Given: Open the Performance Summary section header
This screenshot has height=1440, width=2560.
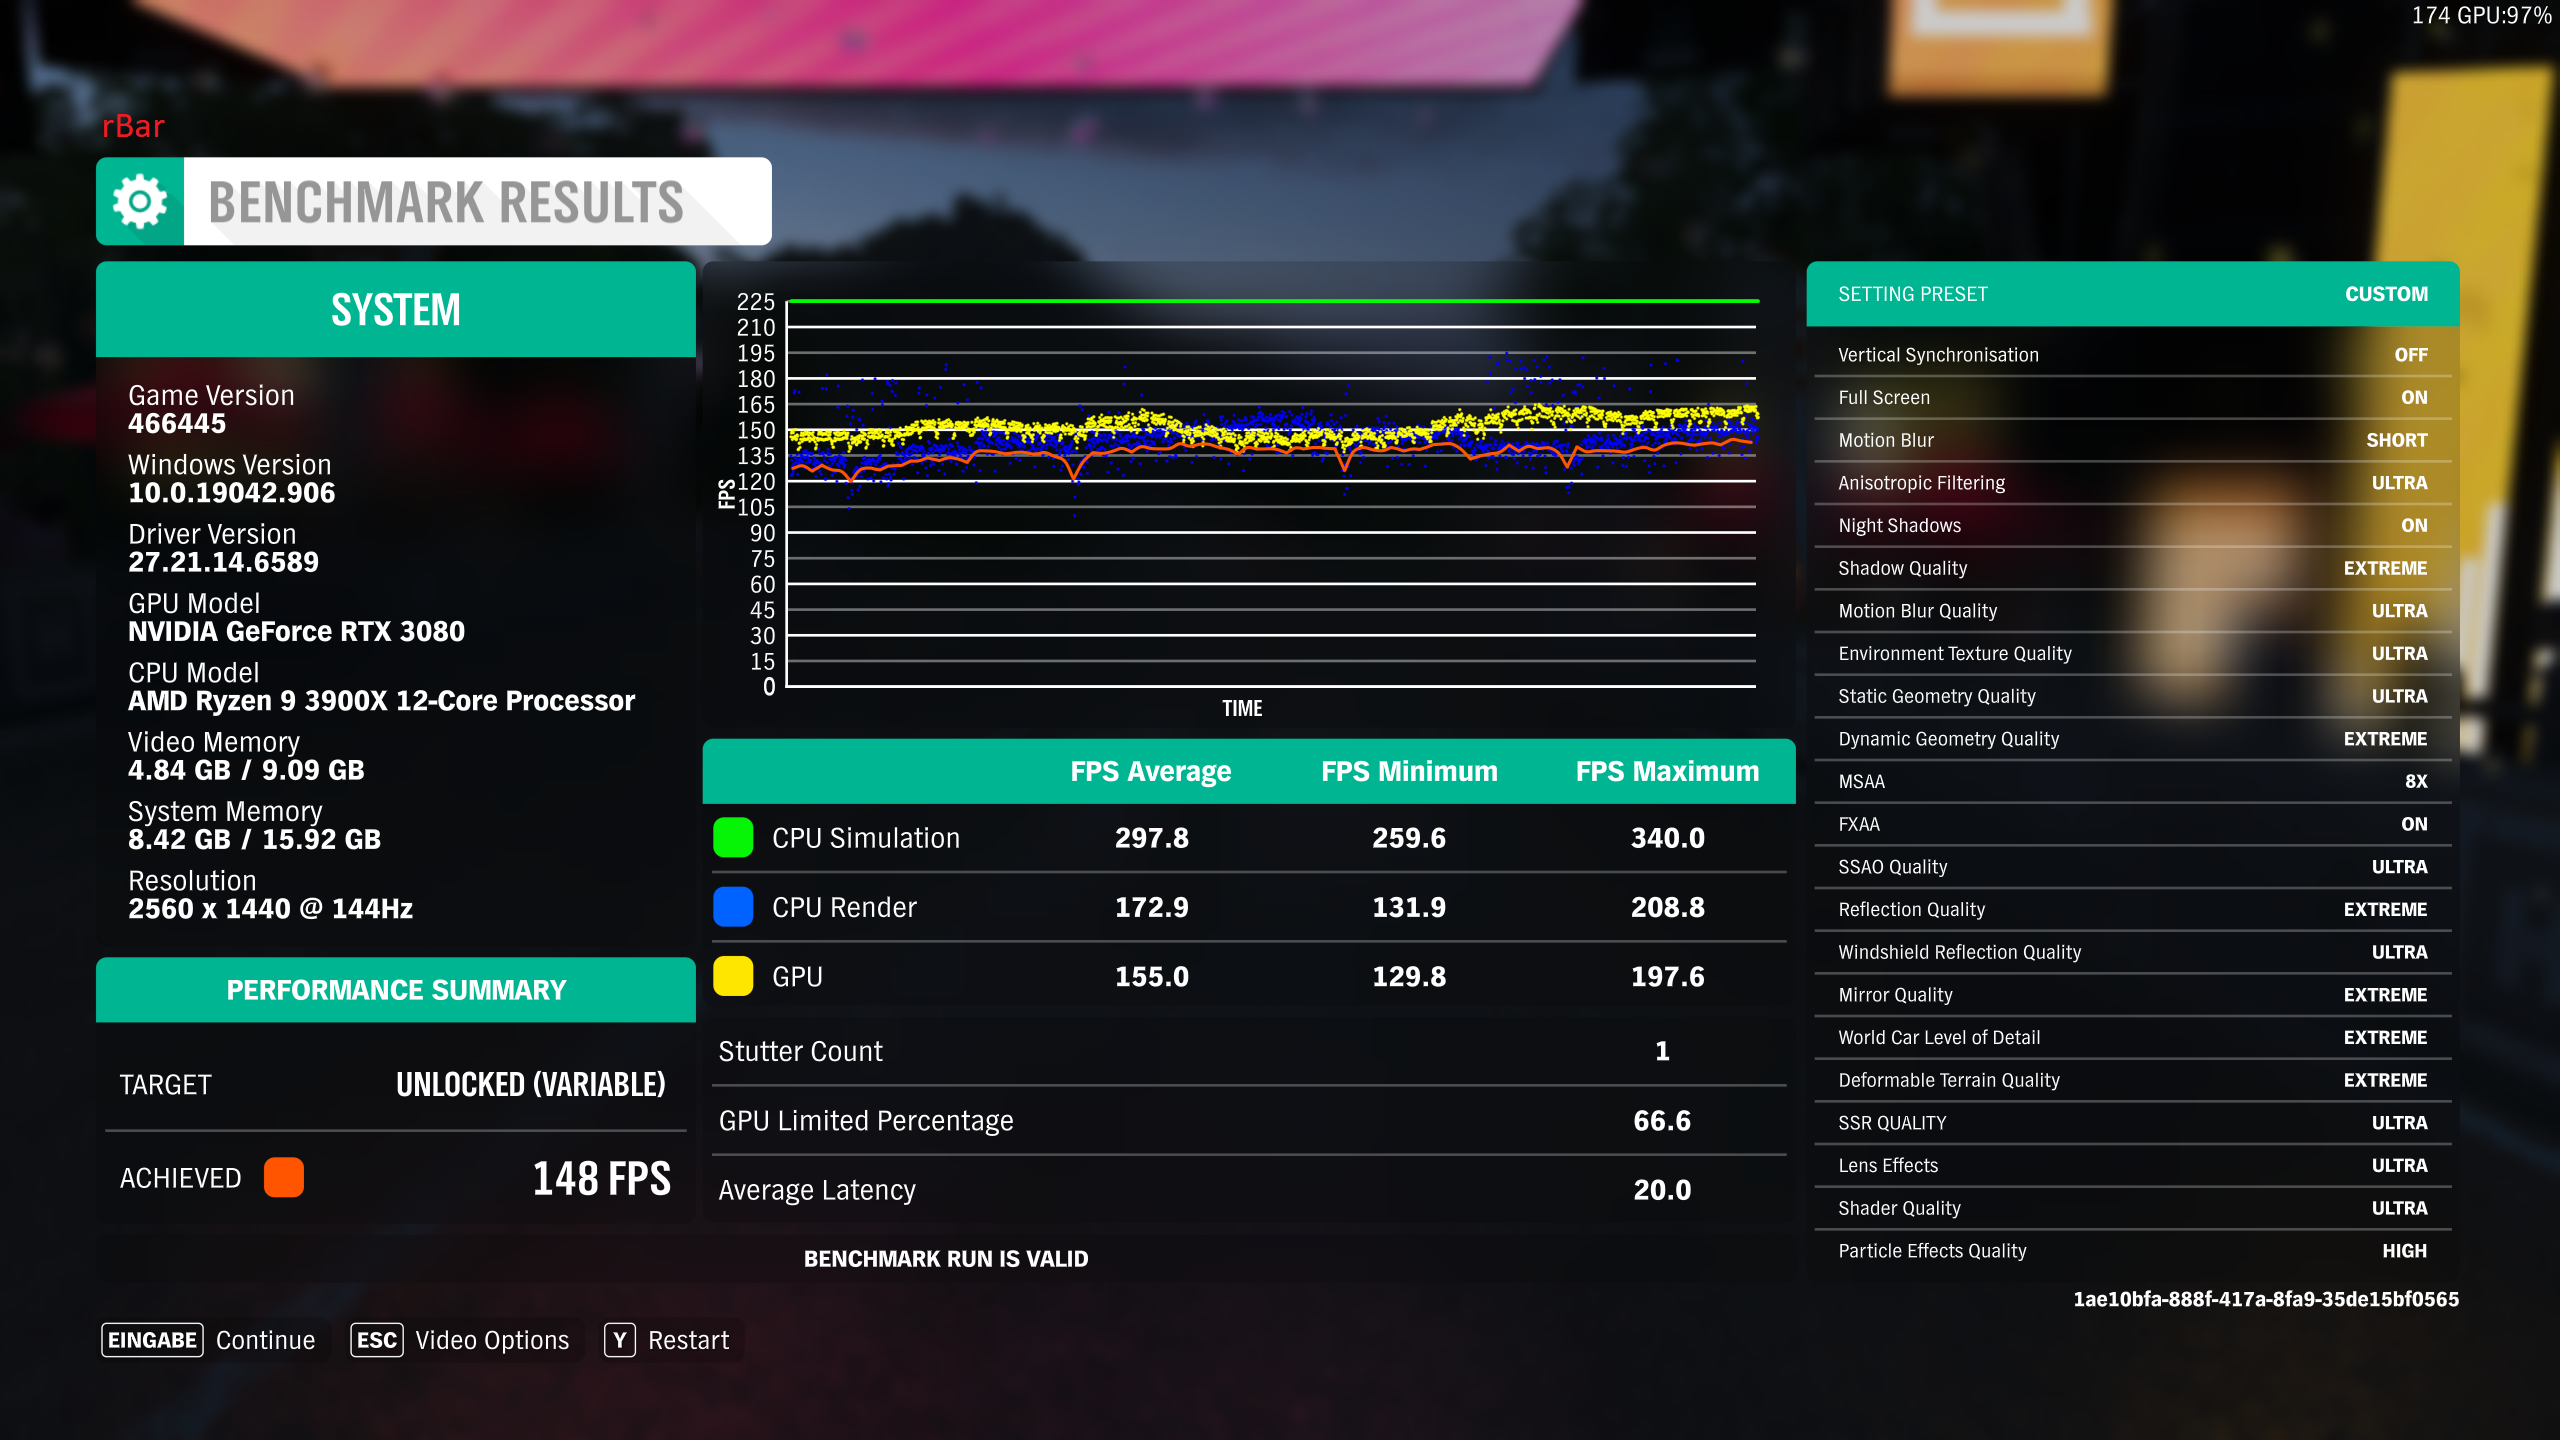Looking at the screenshot, I should (395, 989).
